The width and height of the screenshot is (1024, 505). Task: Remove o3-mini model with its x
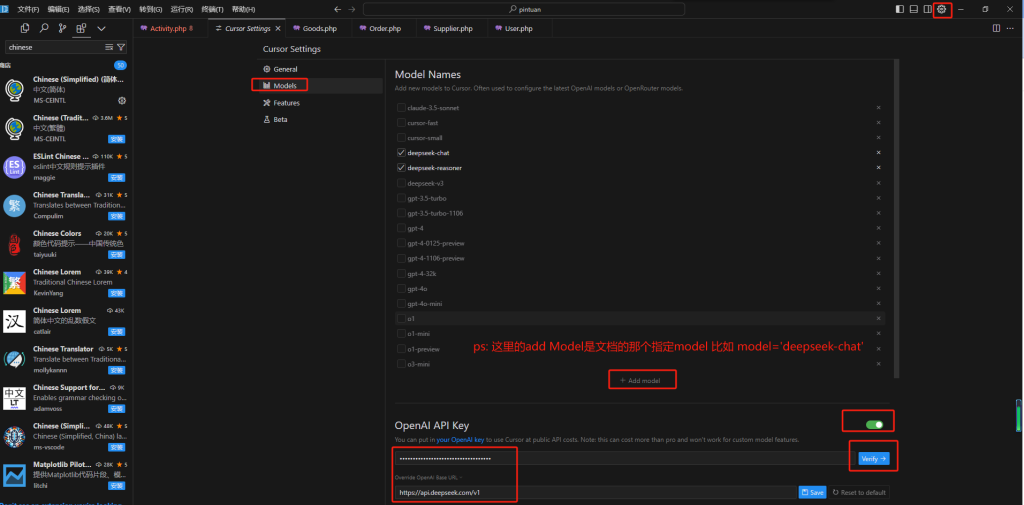pyautogui.click(x=878, y=364)
